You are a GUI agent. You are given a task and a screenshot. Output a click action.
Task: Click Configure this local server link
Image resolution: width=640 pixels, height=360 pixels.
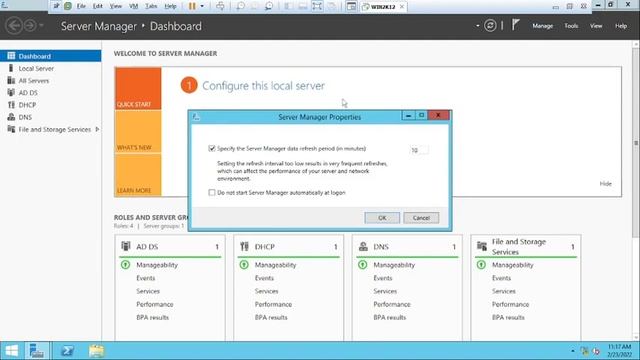[x=264, y=86]
